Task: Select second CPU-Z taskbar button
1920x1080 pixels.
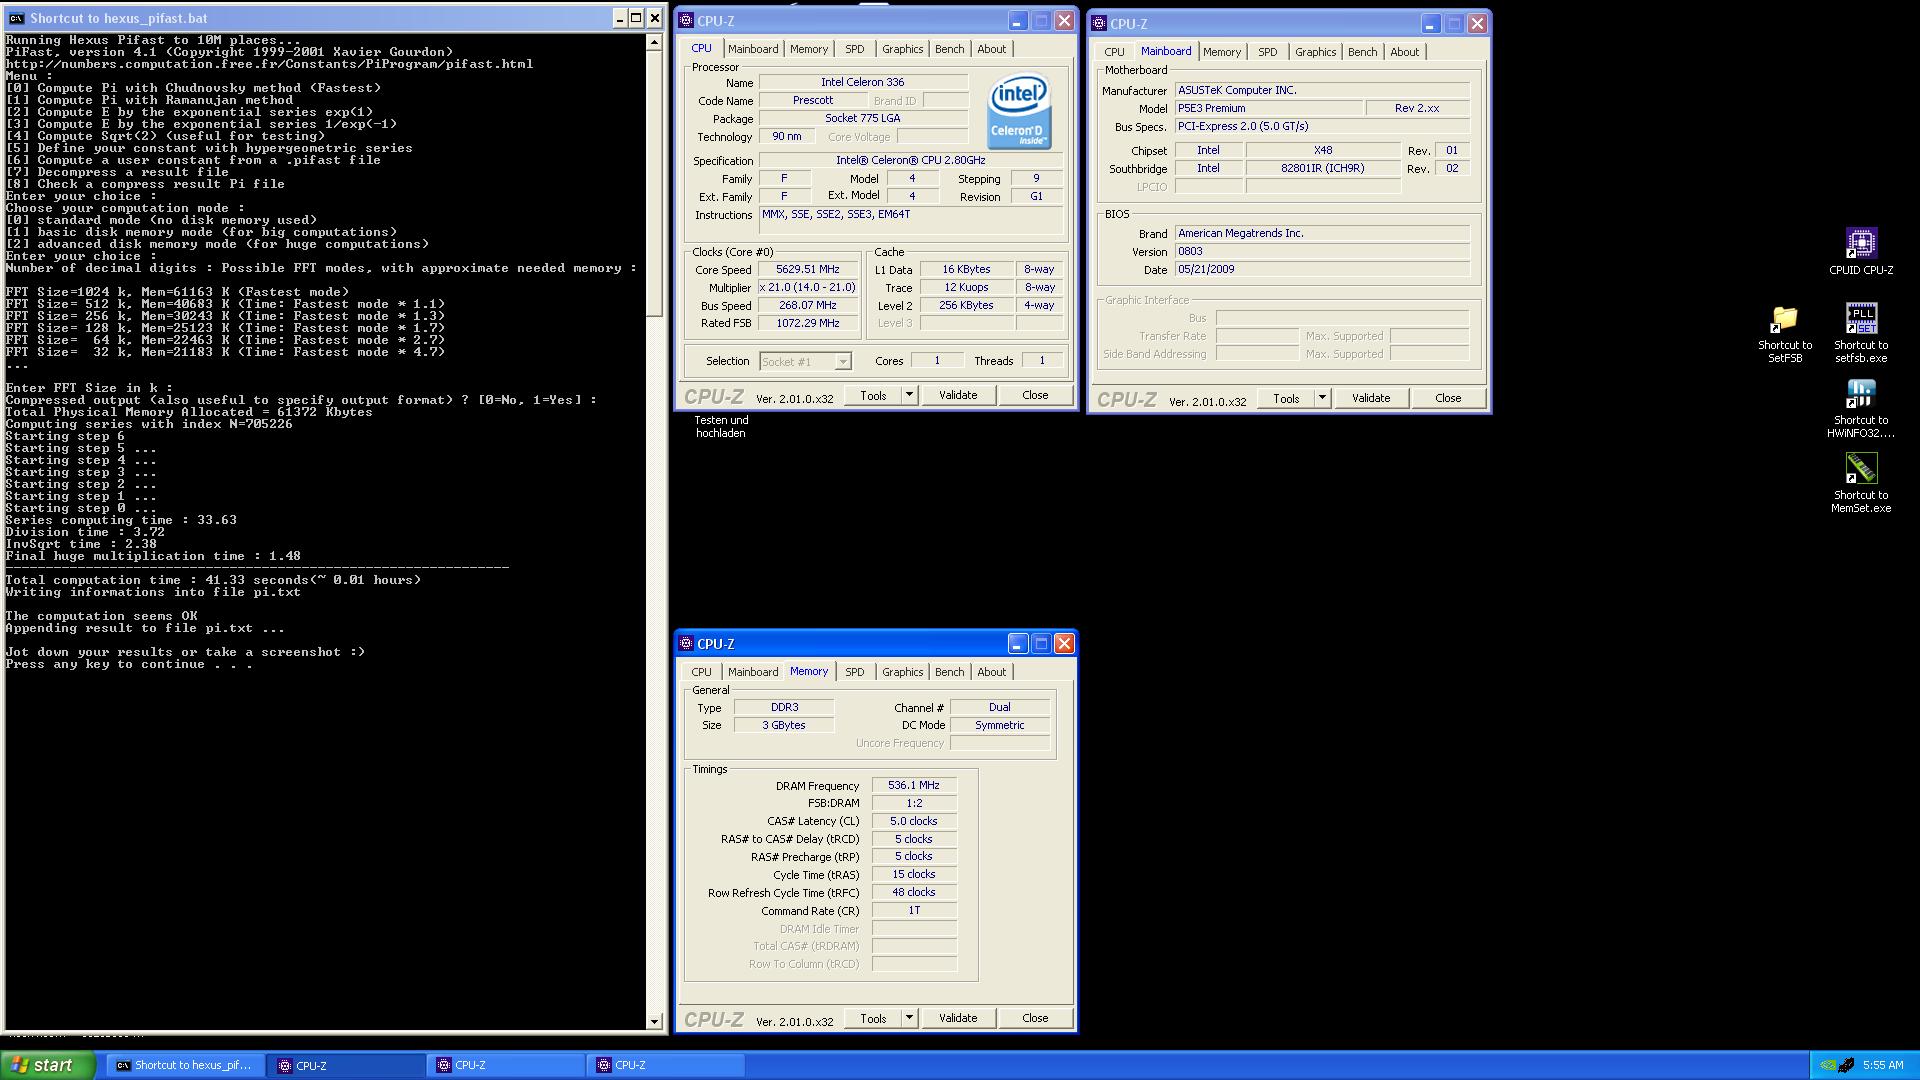Action: (x=505, y=1066)
